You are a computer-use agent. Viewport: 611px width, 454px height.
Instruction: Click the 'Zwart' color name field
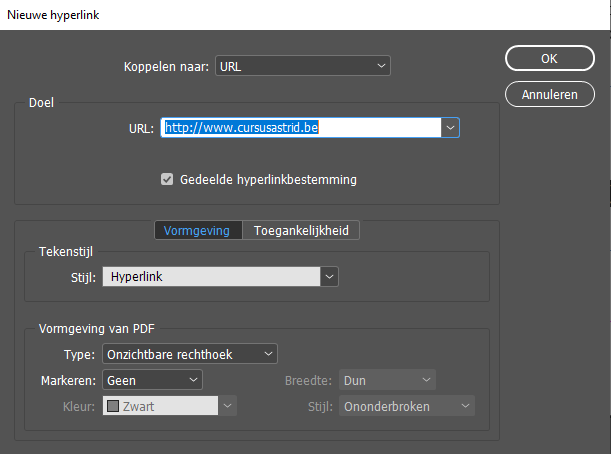click(165, 406)
